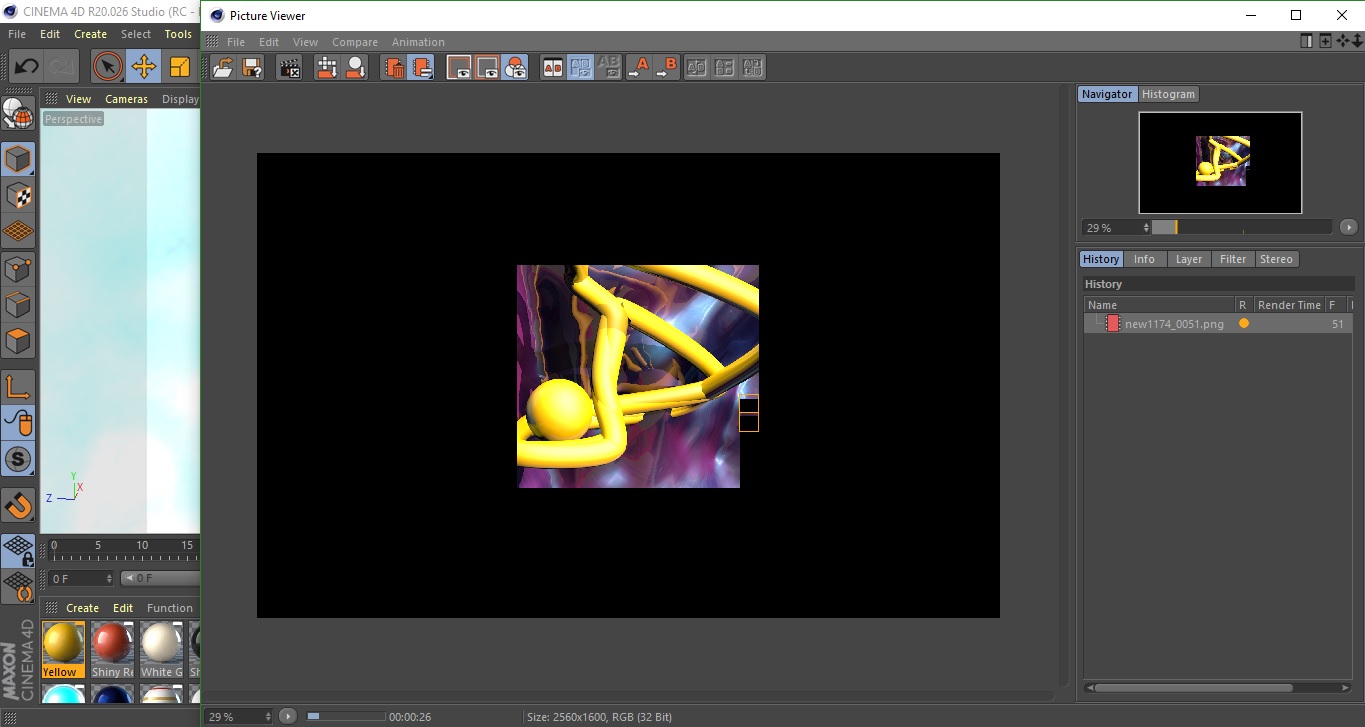
Task: Enable Model mode cube icon
Action: point(18,159)
